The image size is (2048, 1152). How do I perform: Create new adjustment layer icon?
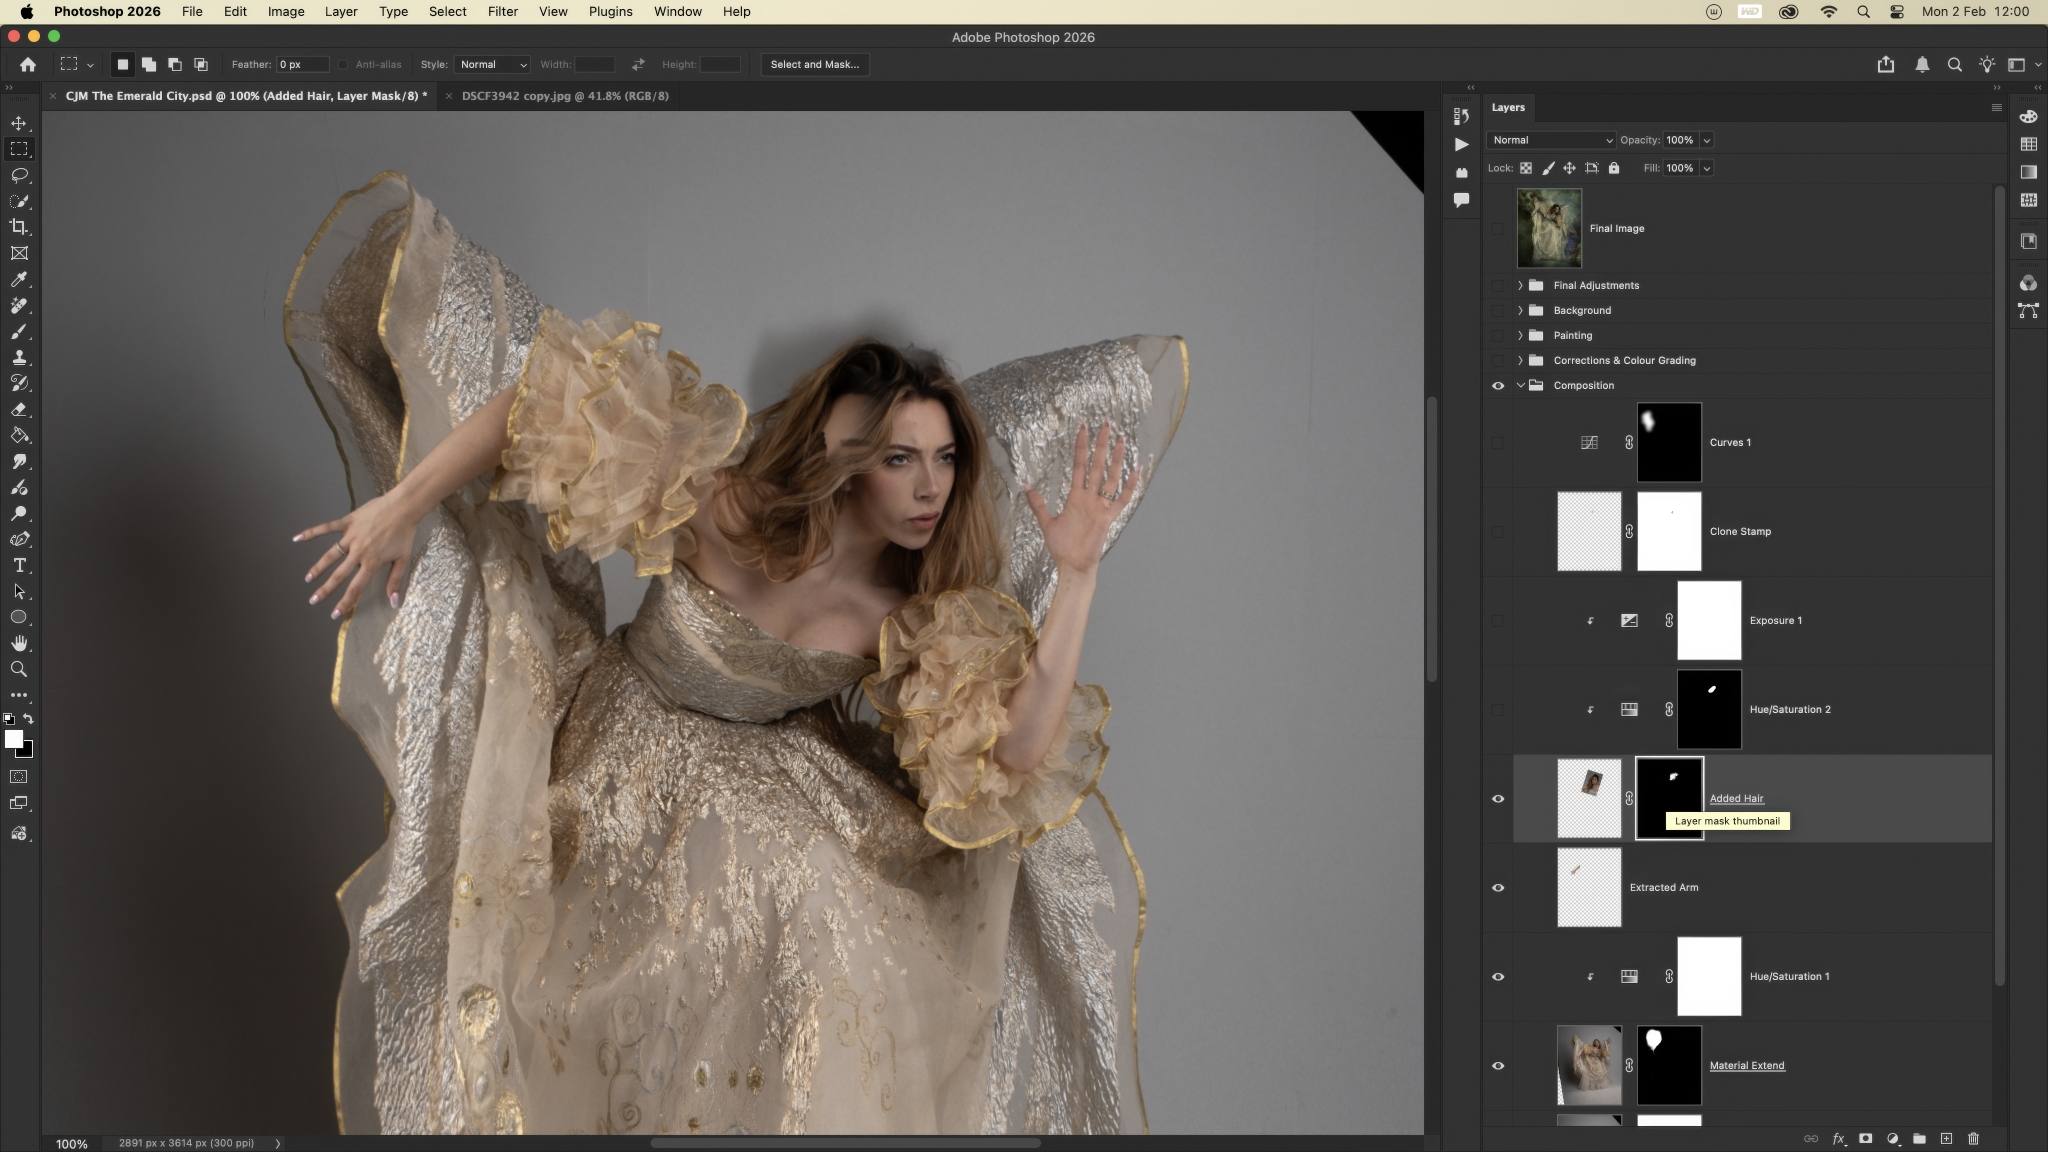1892,1138
